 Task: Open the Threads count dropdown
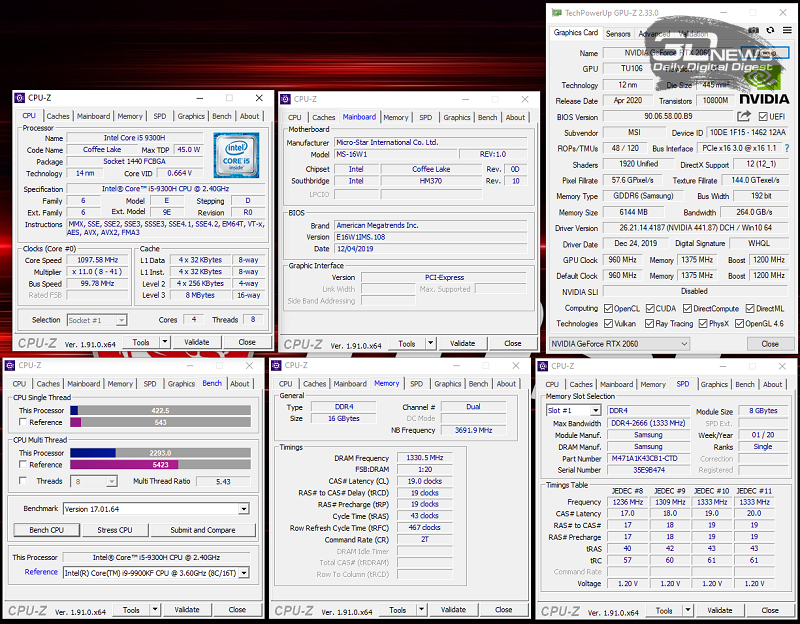[x=112, y=481]
